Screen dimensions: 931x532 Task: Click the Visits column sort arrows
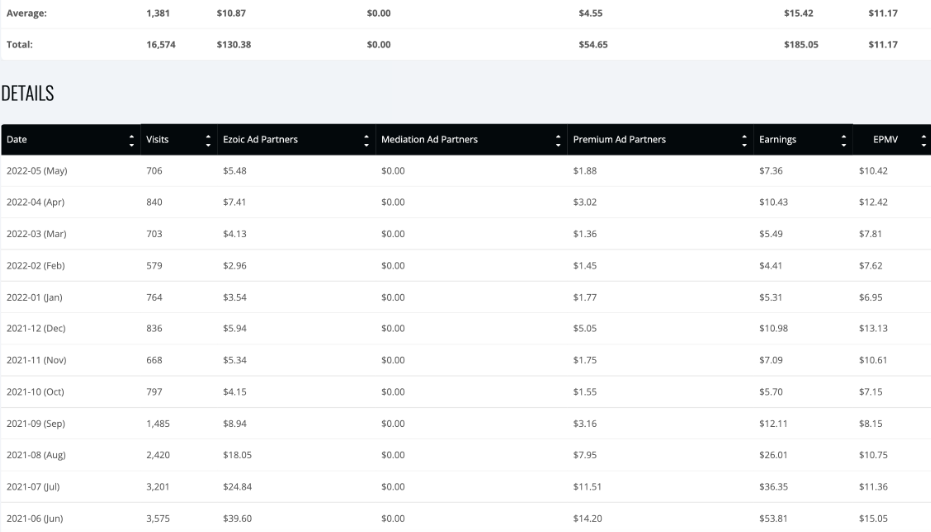pyautogui.click(x=208, y=140)
